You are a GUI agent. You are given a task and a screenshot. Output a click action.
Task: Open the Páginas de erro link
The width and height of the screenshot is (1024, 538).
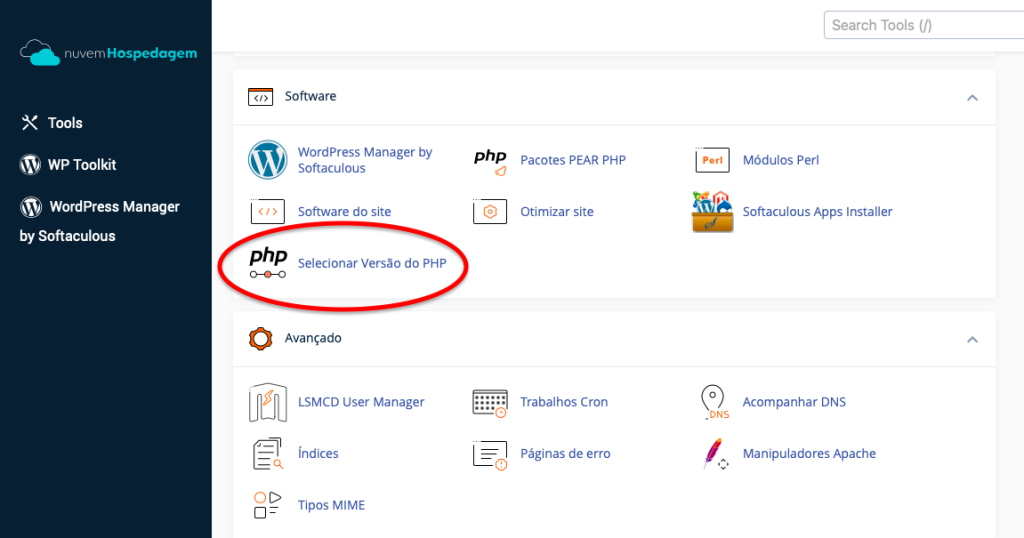(565, 454)
